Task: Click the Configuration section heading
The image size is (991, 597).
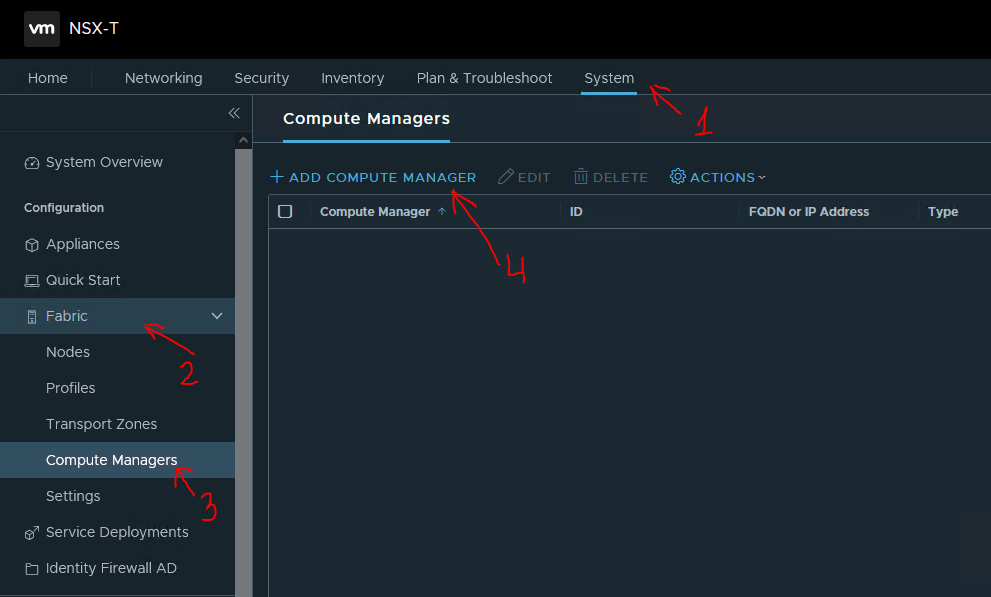Action: pyautogui.click(x=64, y=208)
